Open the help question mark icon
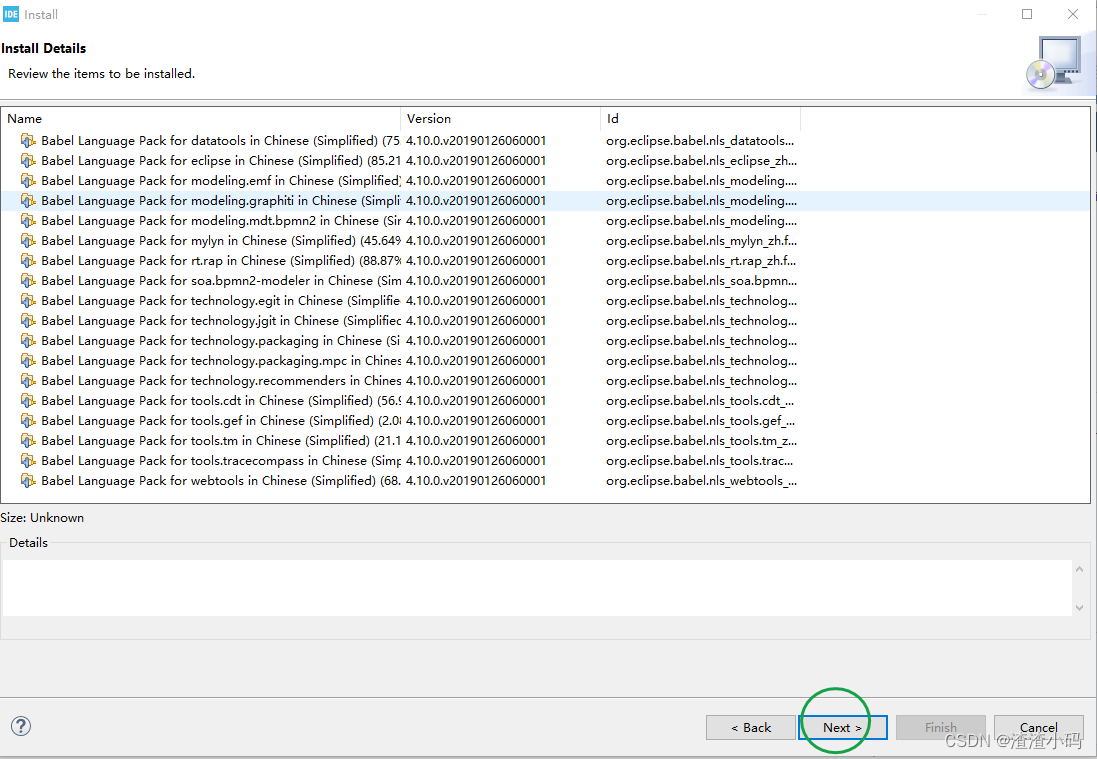1097x759 pixels. [x=21, y=726]
